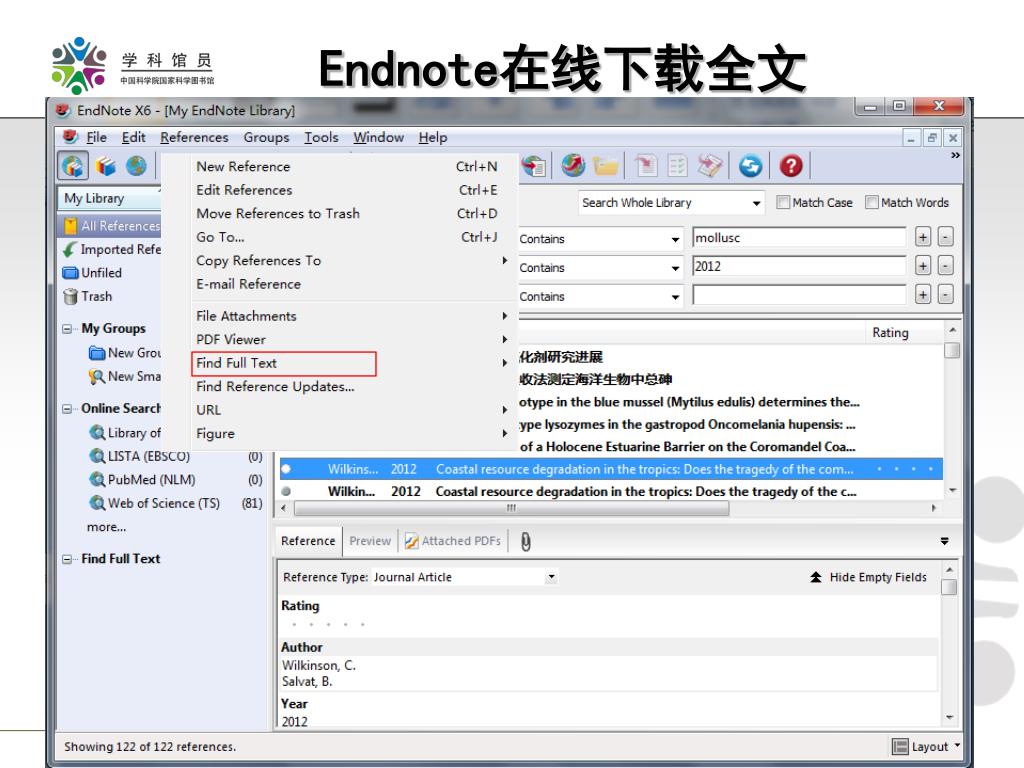Open the Groups menu
Screen dimensions: 1024x768
click(x=266, y=137)
